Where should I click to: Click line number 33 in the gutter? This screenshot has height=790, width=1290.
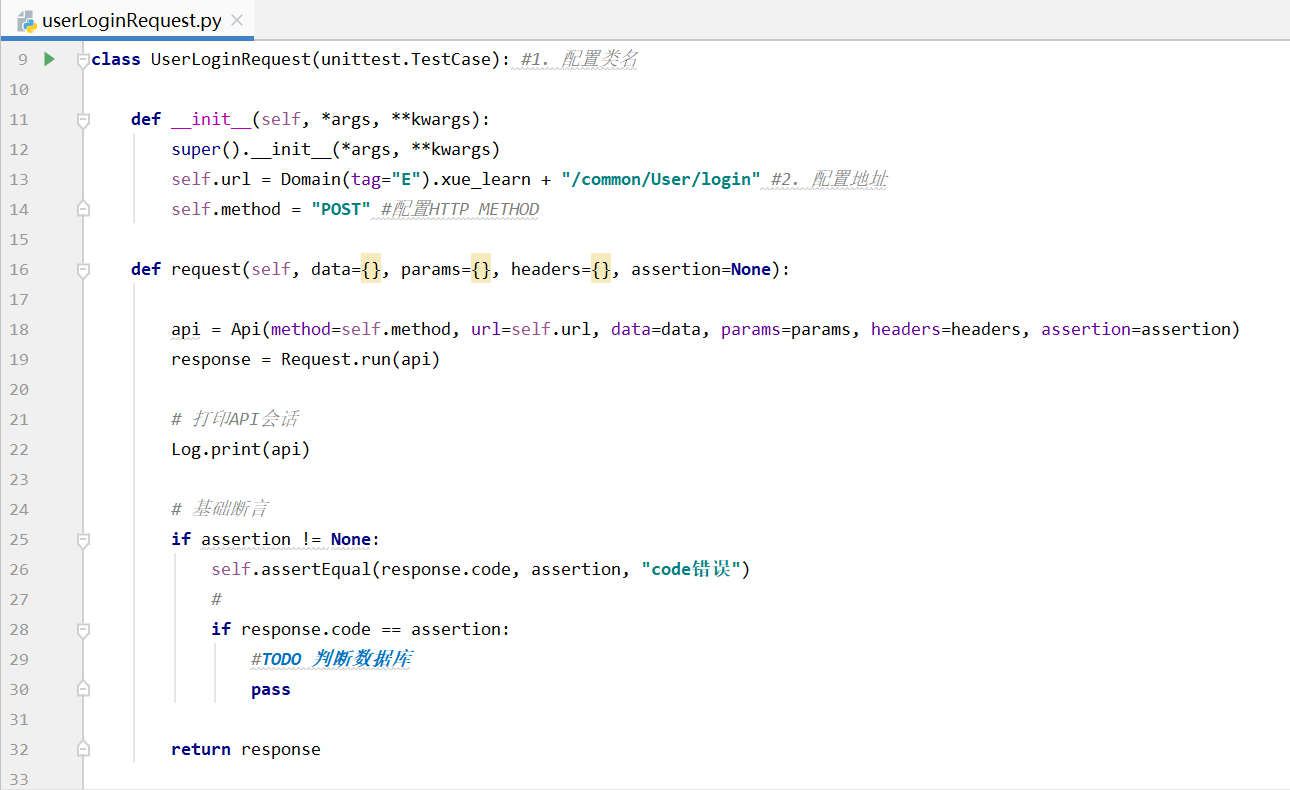(x=19, y=779)
